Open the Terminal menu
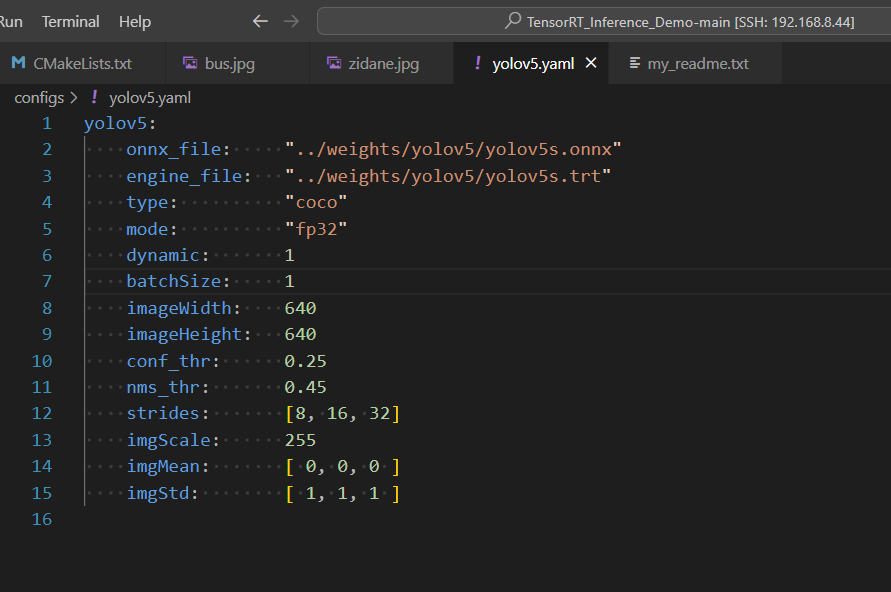The width and height of the screenshot is (891, 592). pos(70,21)
